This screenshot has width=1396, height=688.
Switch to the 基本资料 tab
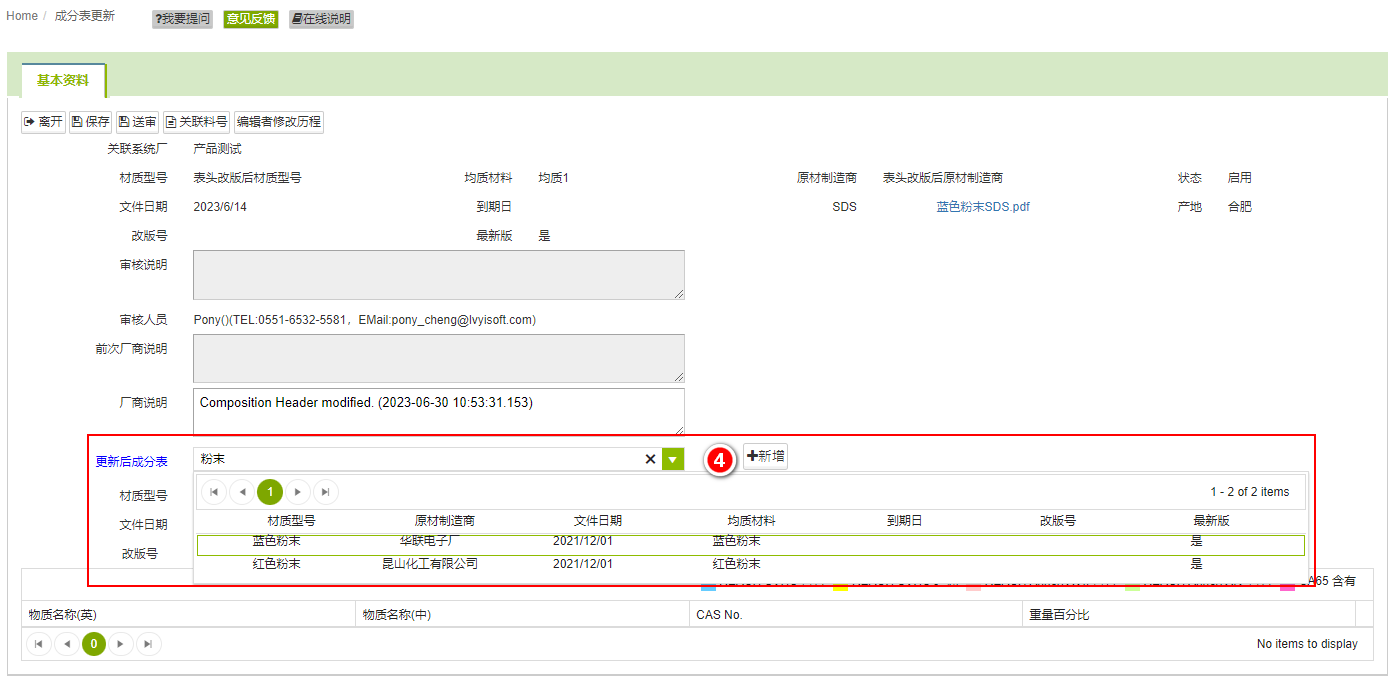(63, 80)
